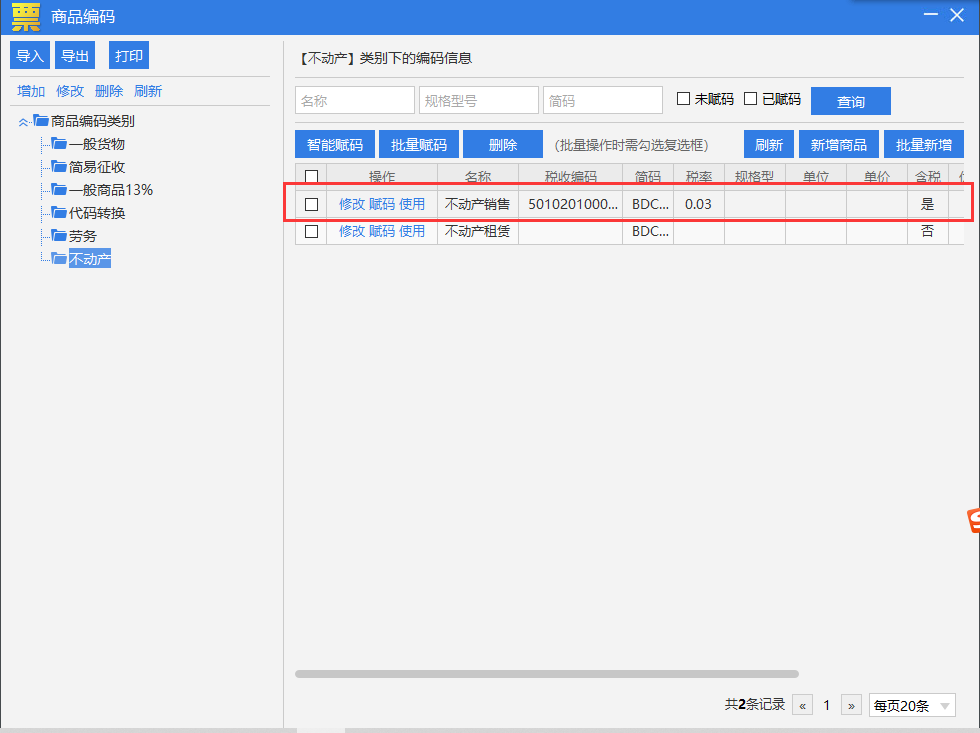Enable the 未赋码 filter checkbox
980x733 pixels.
(x=684, y=99)
